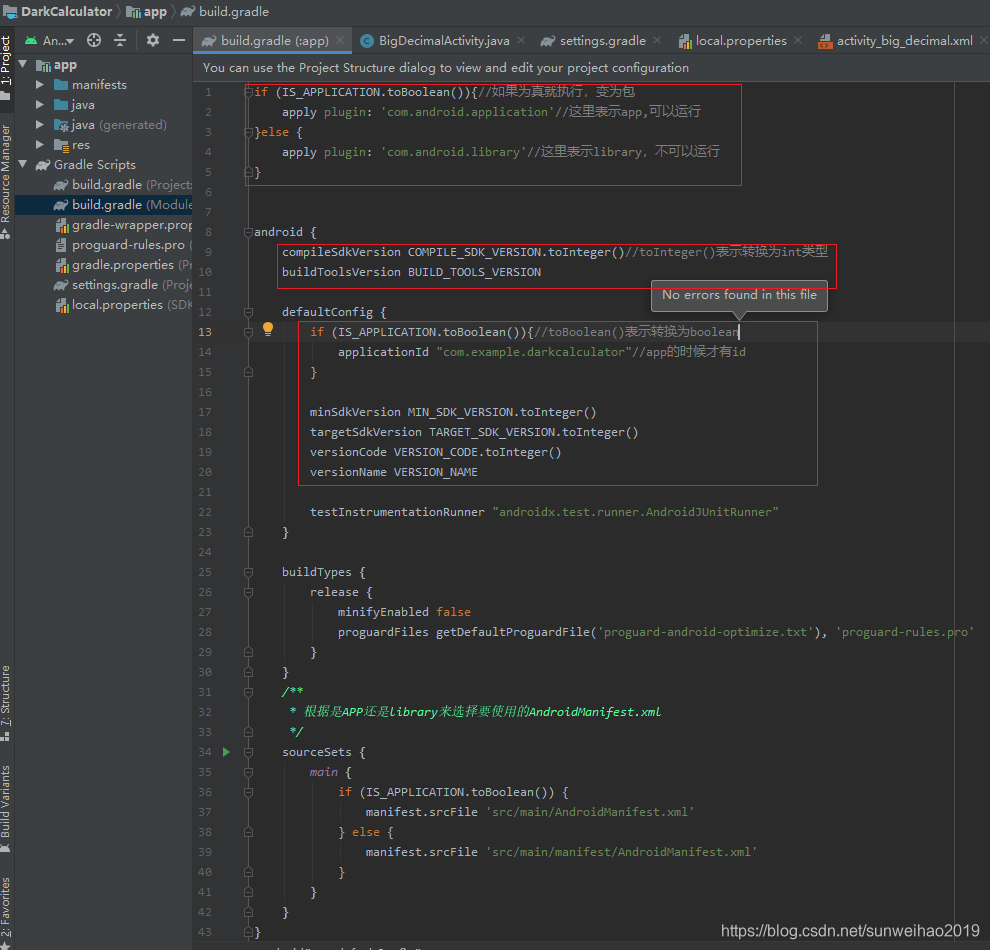
Task: Open the Android view dropdown
Action: pyautogui.click(x=49, y=40)
